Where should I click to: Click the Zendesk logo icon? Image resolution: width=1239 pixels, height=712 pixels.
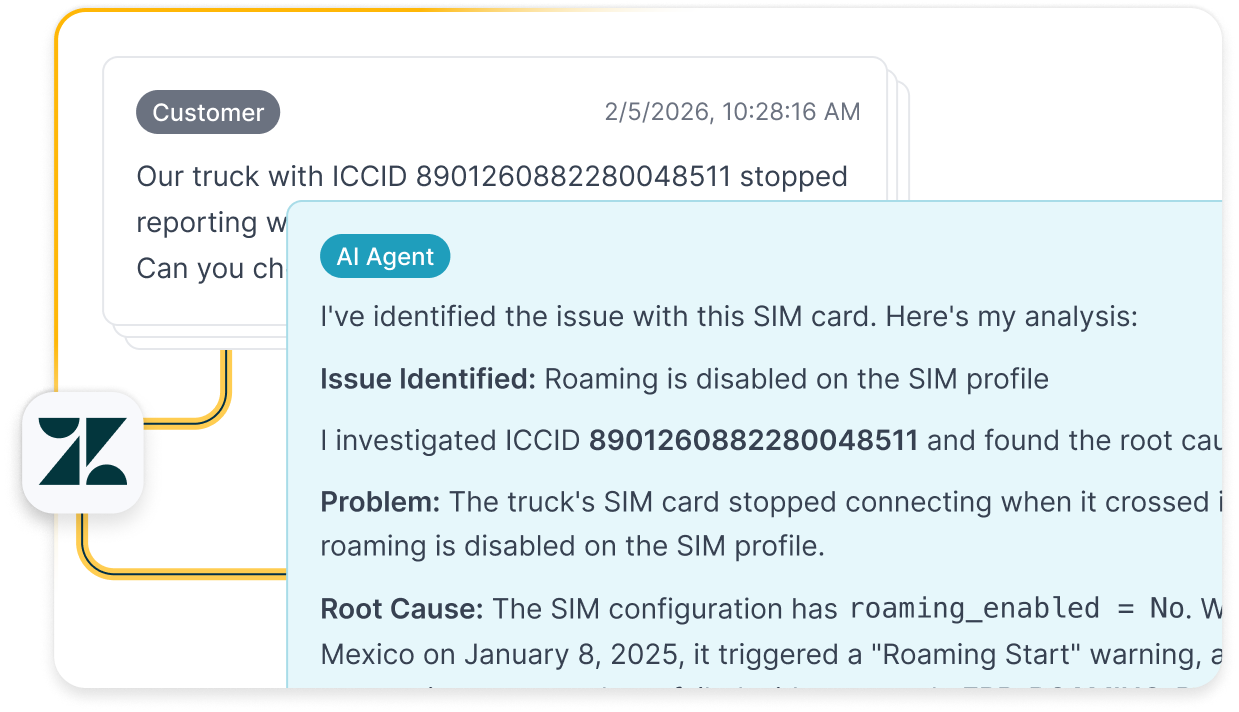83,452
